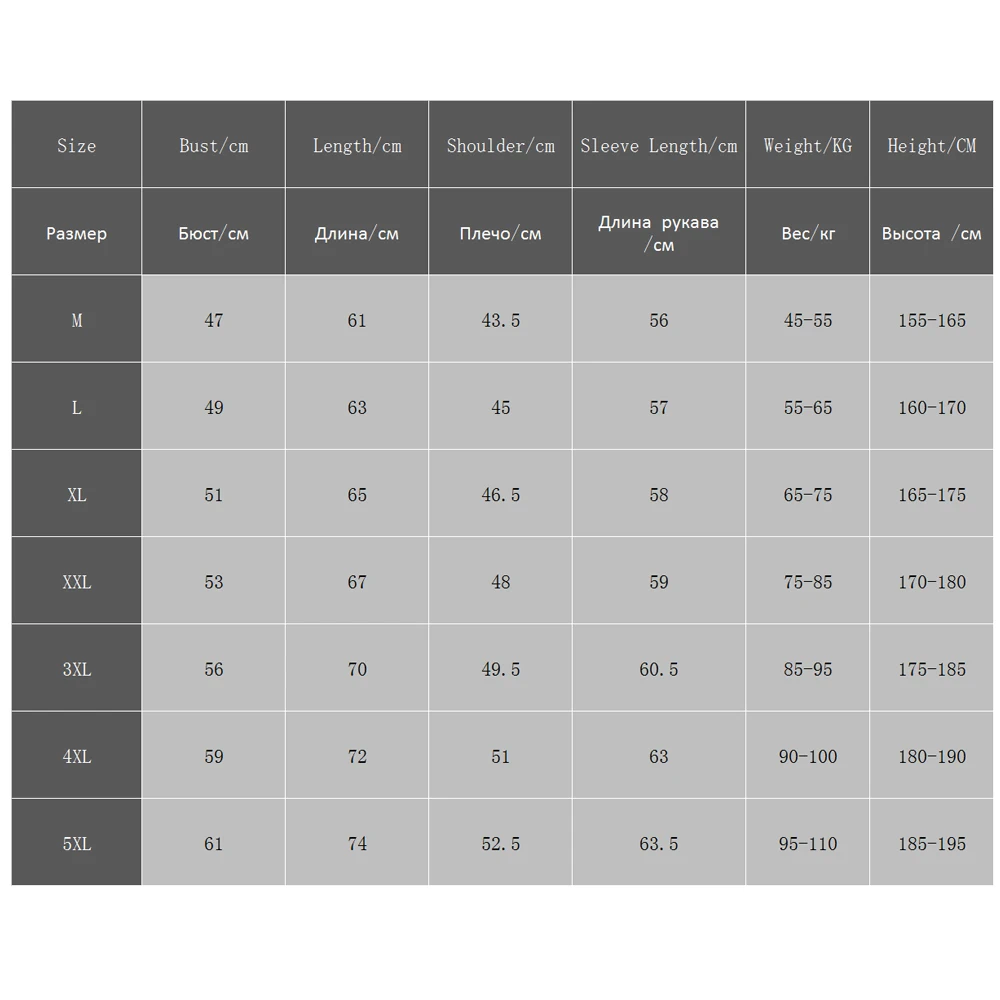
Task: Select the 185-195 height cell
Action: click(931, 844)
